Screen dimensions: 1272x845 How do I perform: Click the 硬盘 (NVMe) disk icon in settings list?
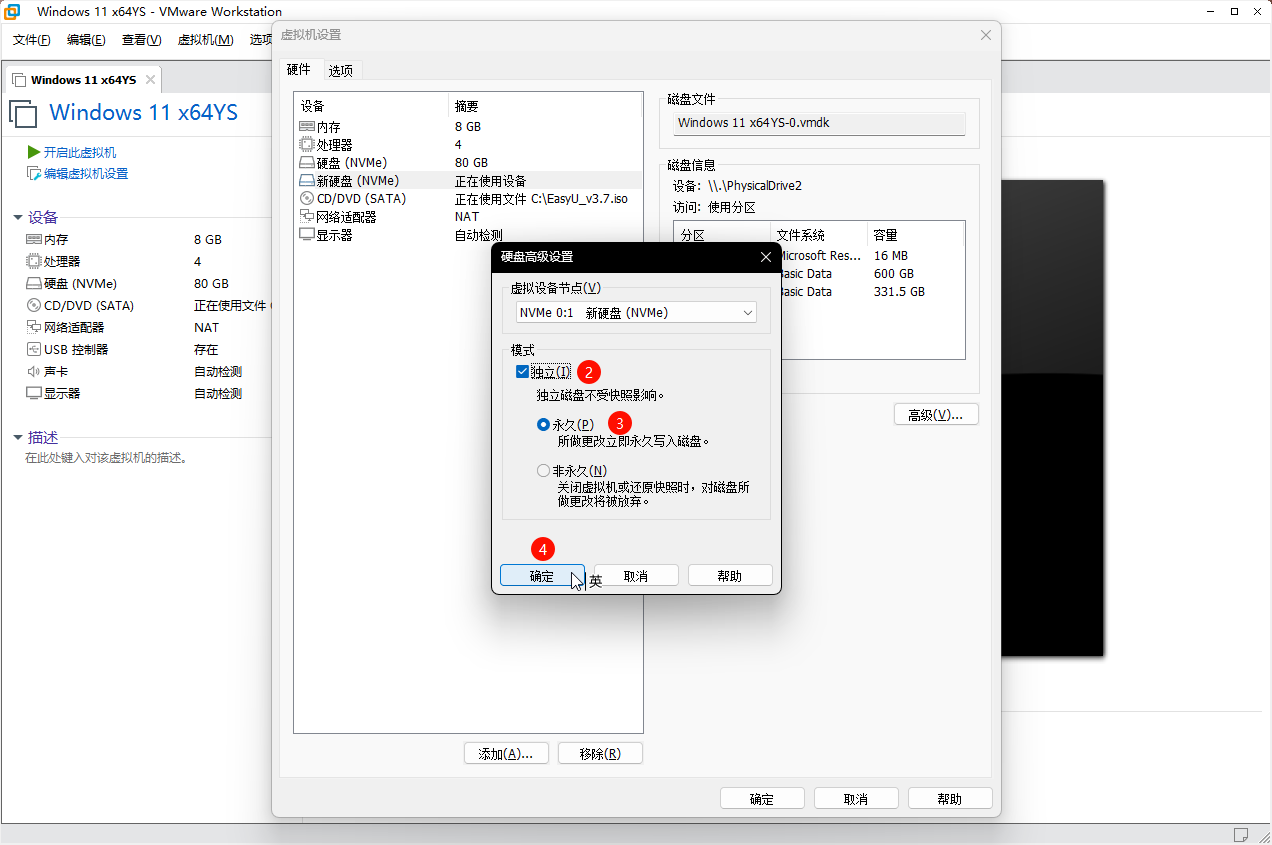click(307, 163)
